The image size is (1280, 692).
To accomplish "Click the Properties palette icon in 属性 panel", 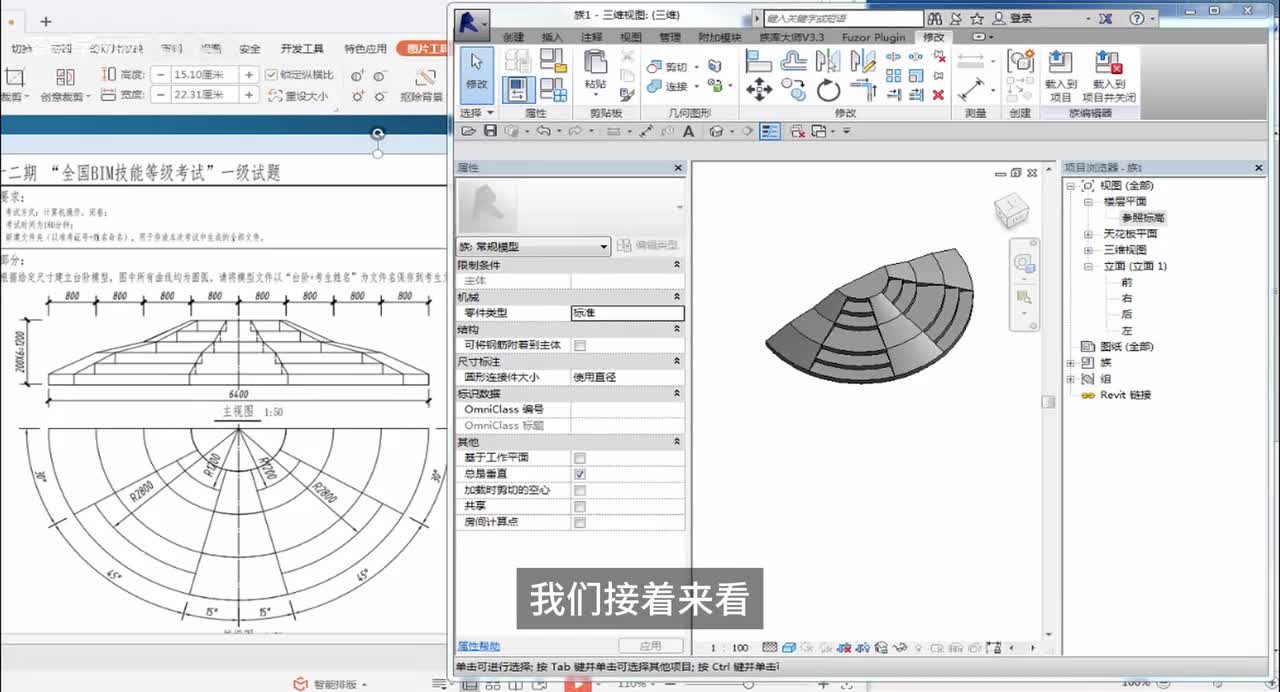I will (x=518, y=89).
